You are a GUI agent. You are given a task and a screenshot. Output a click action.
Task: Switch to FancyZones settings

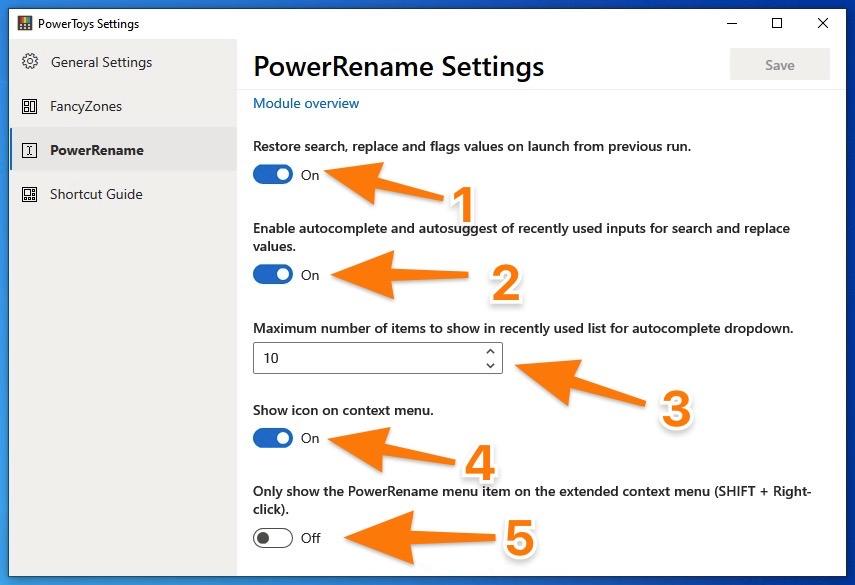click(x=123, y=106)
